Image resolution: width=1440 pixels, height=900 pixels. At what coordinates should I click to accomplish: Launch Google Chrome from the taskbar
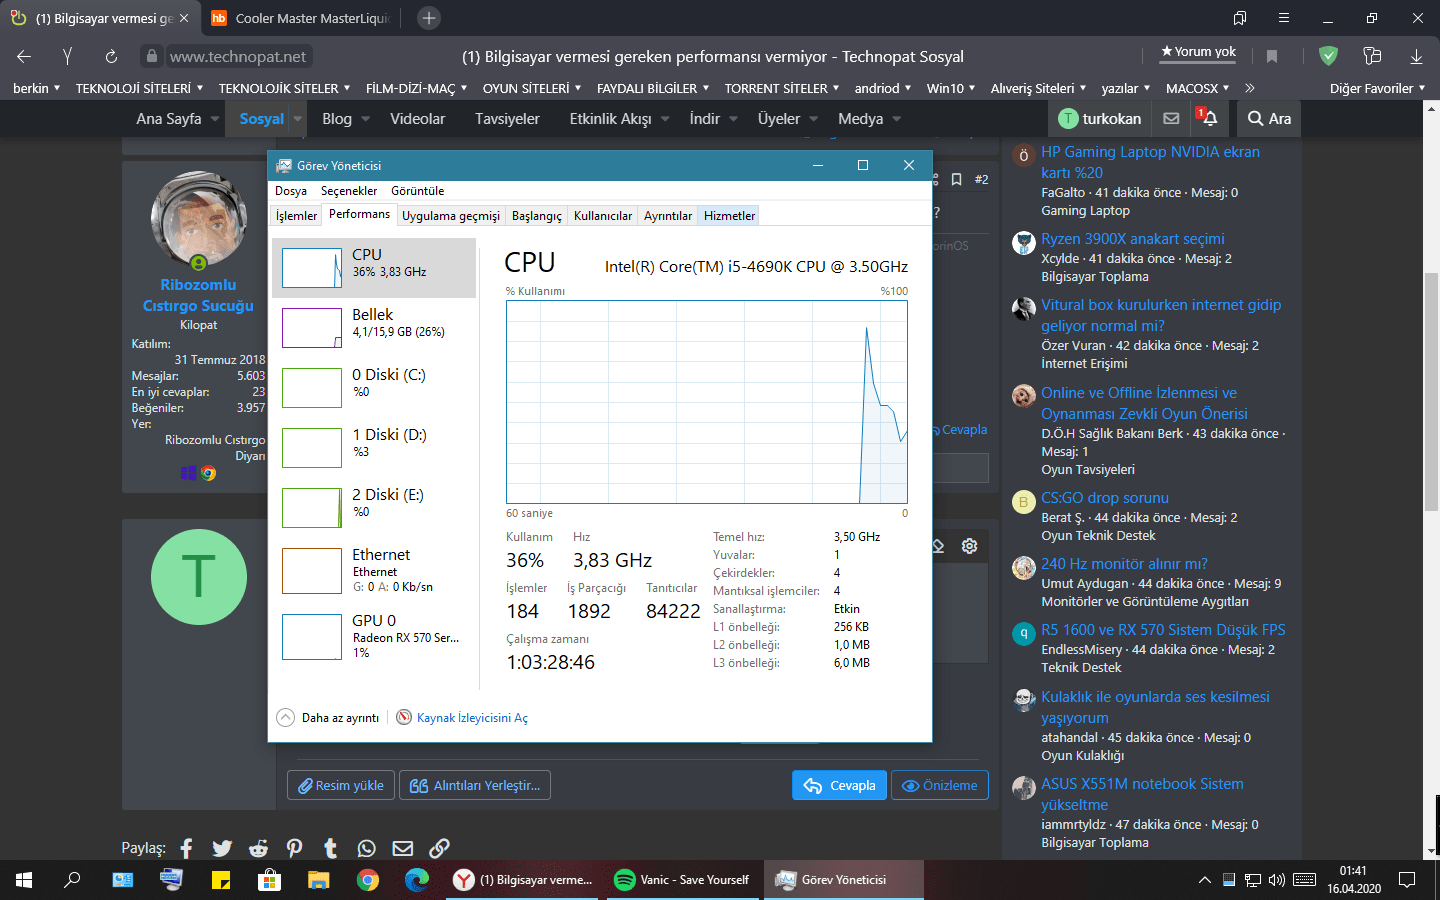(368, 880)
